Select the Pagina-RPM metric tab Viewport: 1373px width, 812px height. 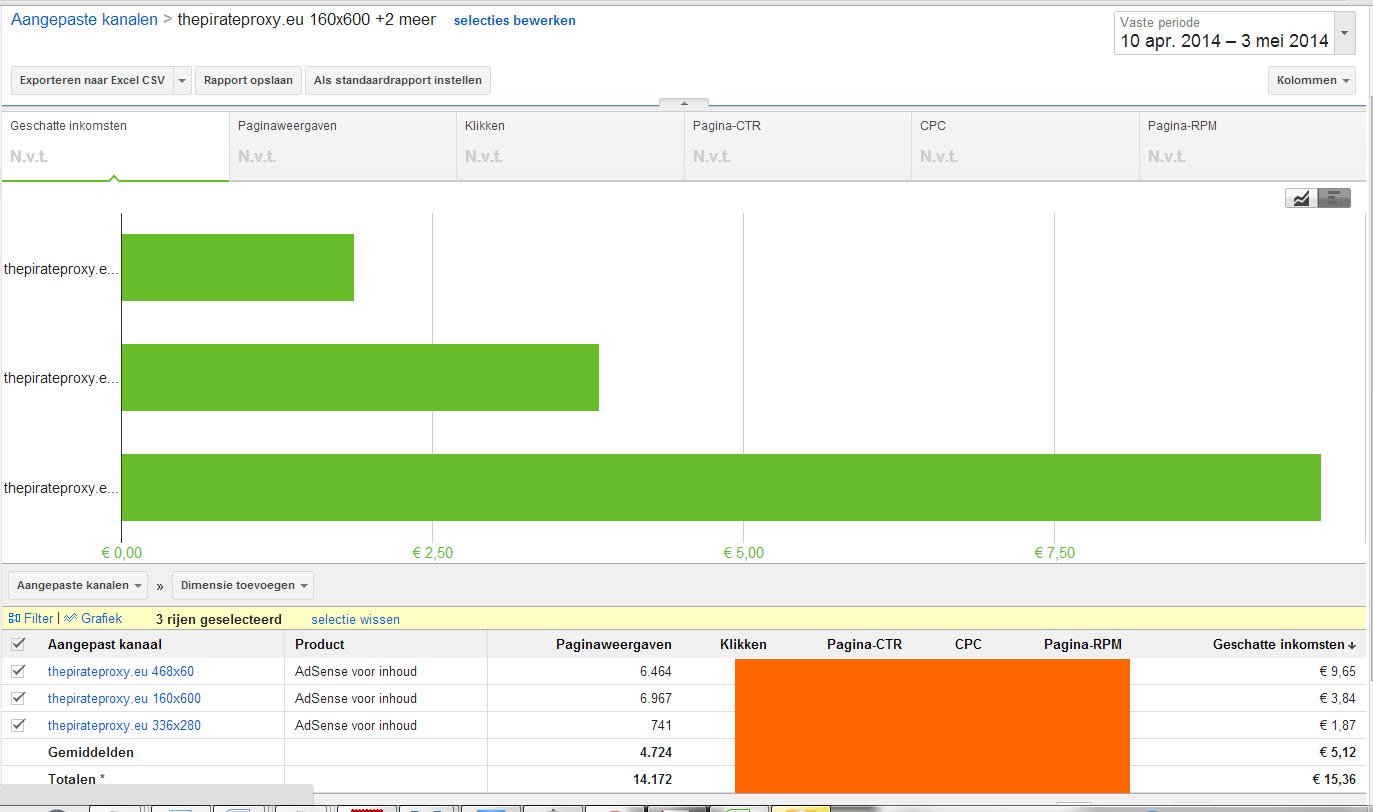pyautogui.click(x=1252, y=146)
